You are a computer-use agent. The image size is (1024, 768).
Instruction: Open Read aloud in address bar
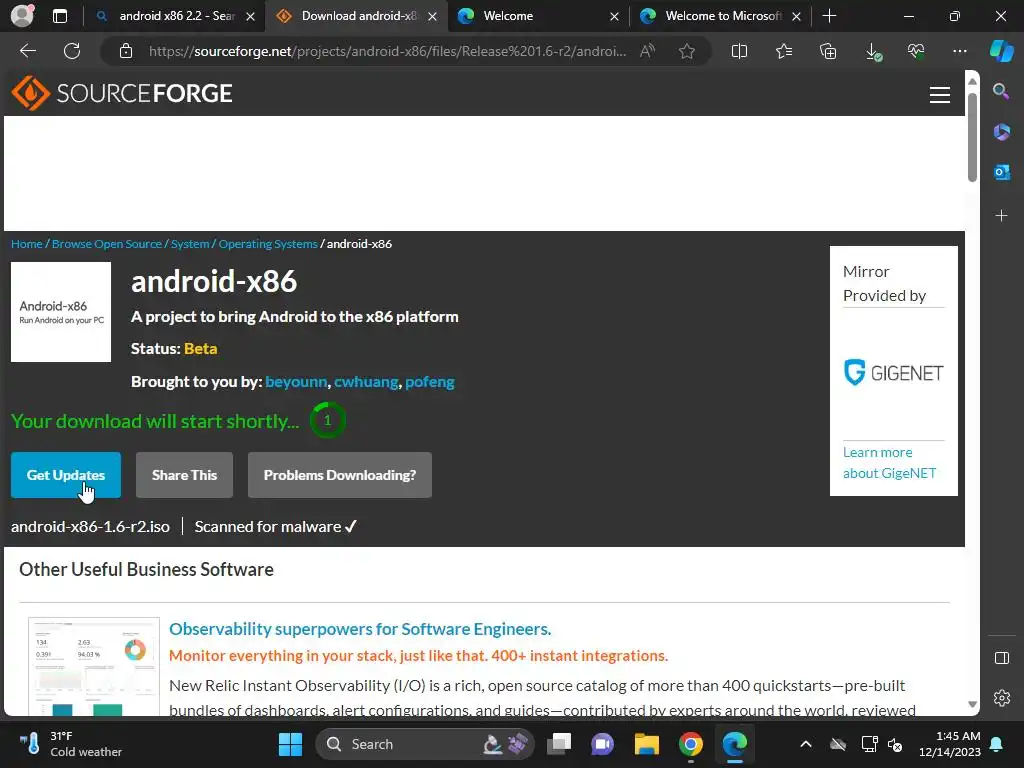click(647, 51)
